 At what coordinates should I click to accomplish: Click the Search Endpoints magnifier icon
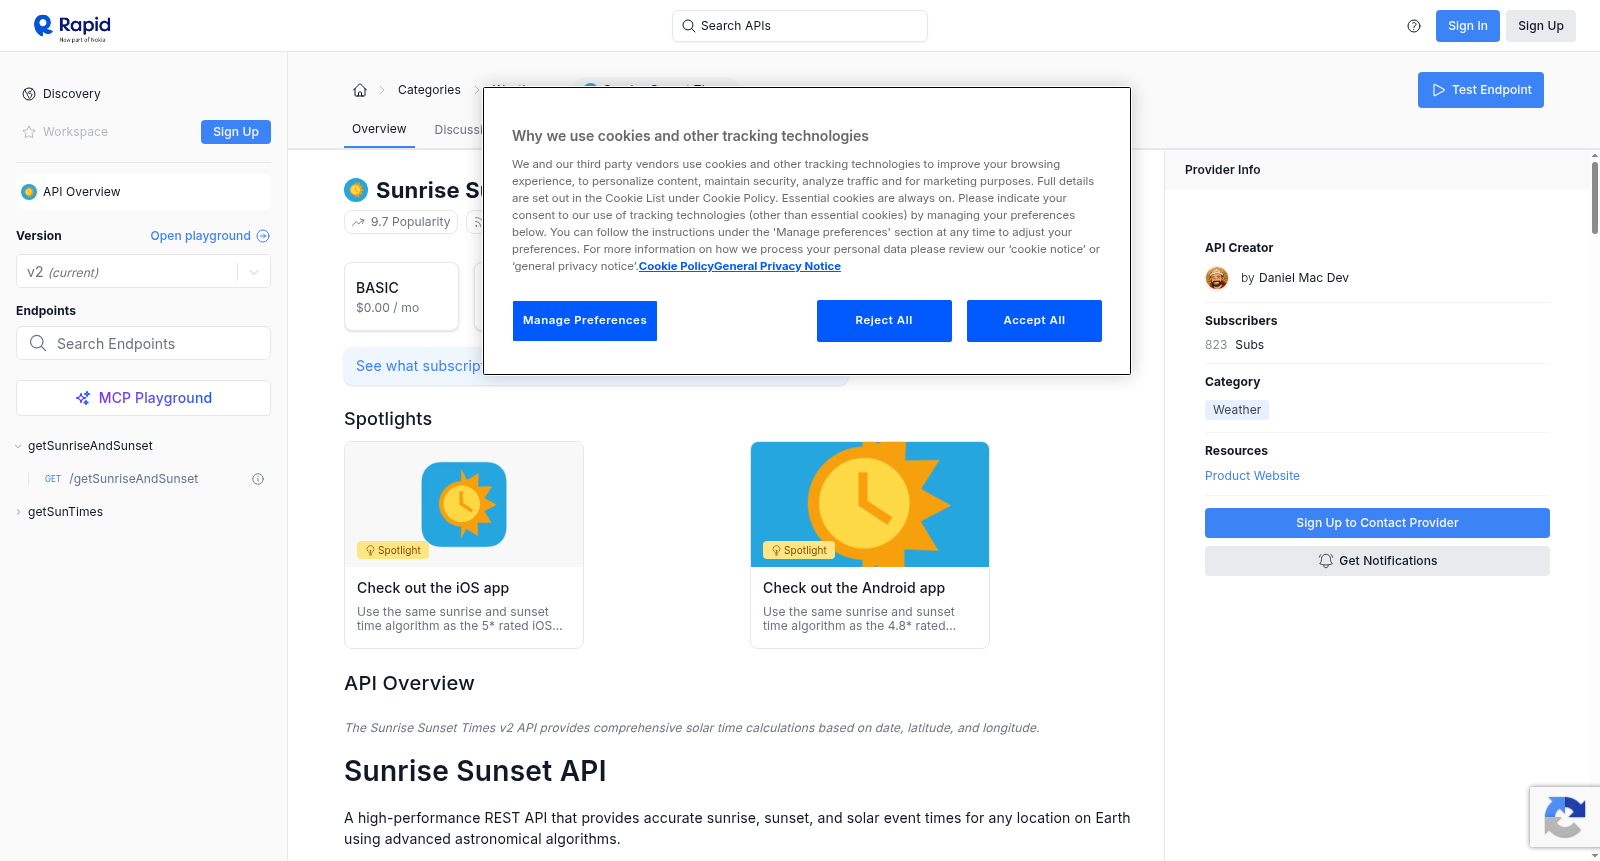(38, 343)
